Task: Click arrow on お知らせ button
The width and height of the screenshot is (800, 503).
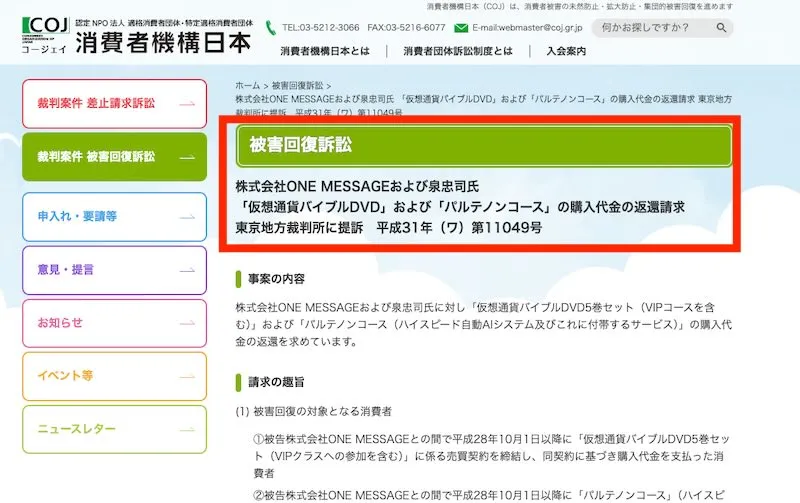Action: (x=187, y=323)
